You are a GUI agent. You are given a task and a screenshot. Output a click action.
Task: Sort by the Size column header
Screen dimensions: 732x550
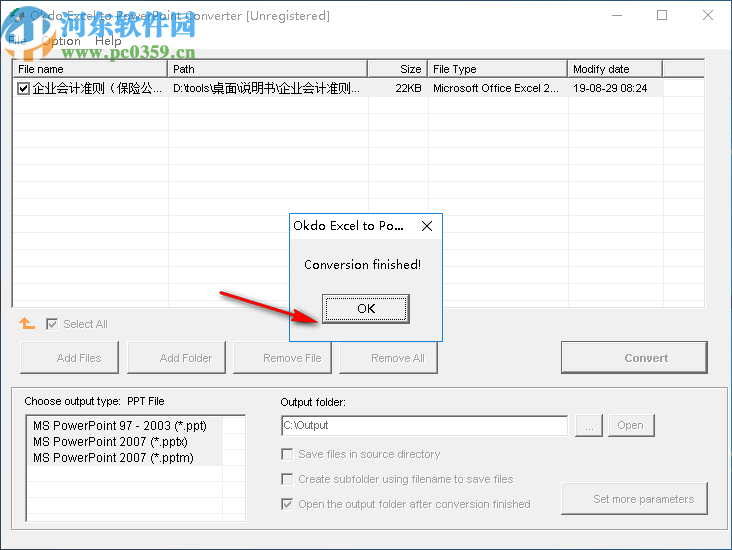pyautogui.click(x=398, y=69)
